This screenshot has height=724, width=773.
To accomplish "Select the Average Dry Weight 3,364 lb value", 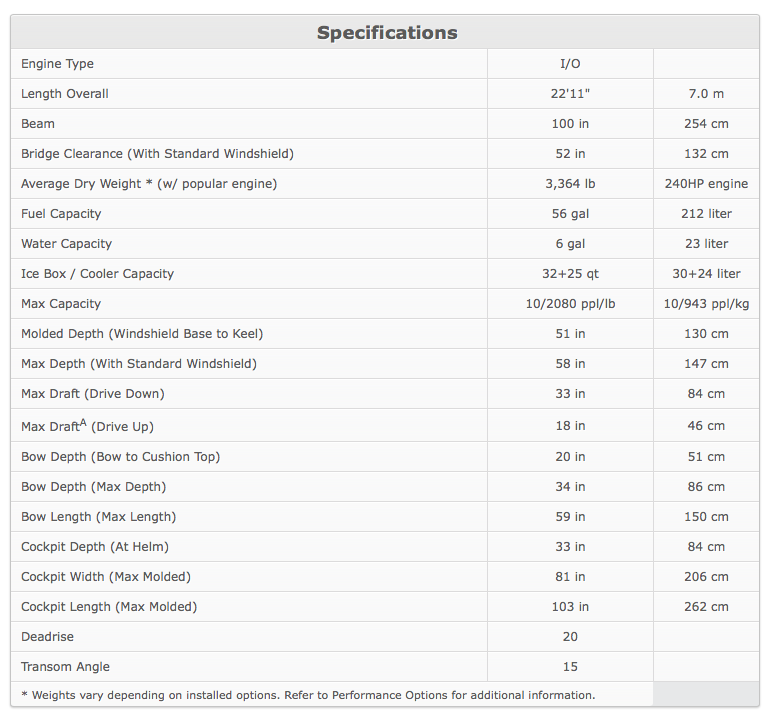I will pyautogui.click(x=570, y=184).
